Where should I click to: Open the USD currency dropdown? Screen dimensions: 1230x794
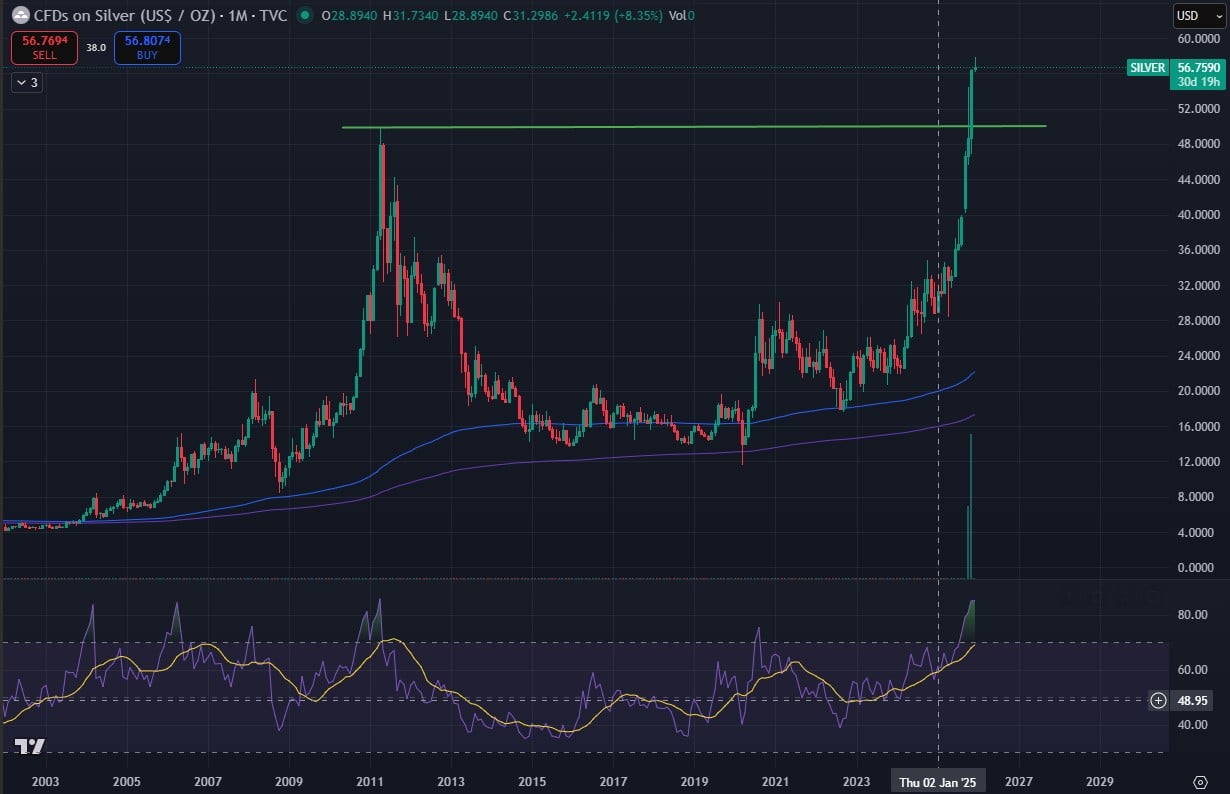1196,16
